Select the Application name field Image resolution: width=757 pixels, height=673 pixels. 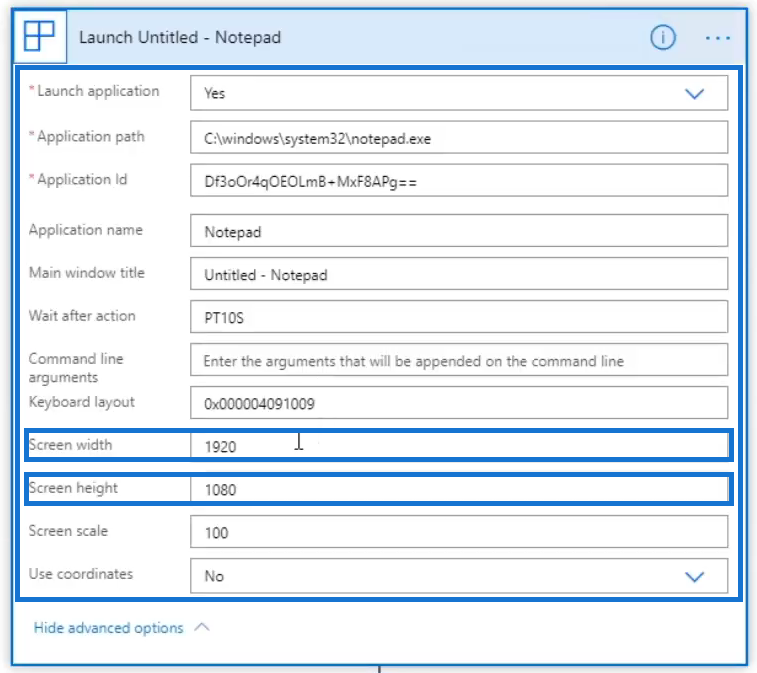click(459, 231)
